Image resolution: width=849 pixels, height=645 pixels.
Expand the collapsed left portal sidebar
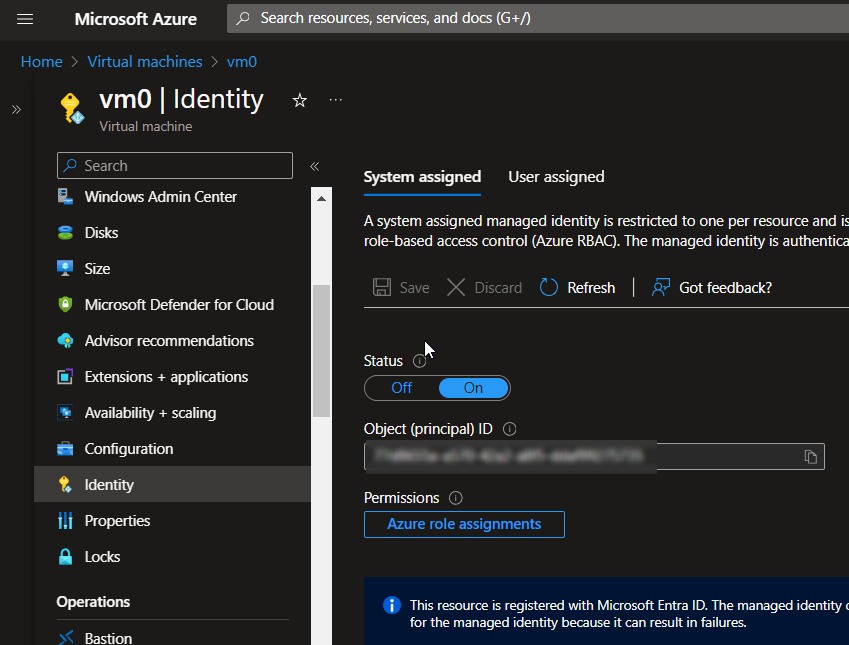pyautogui.click(x=16, y=109)
